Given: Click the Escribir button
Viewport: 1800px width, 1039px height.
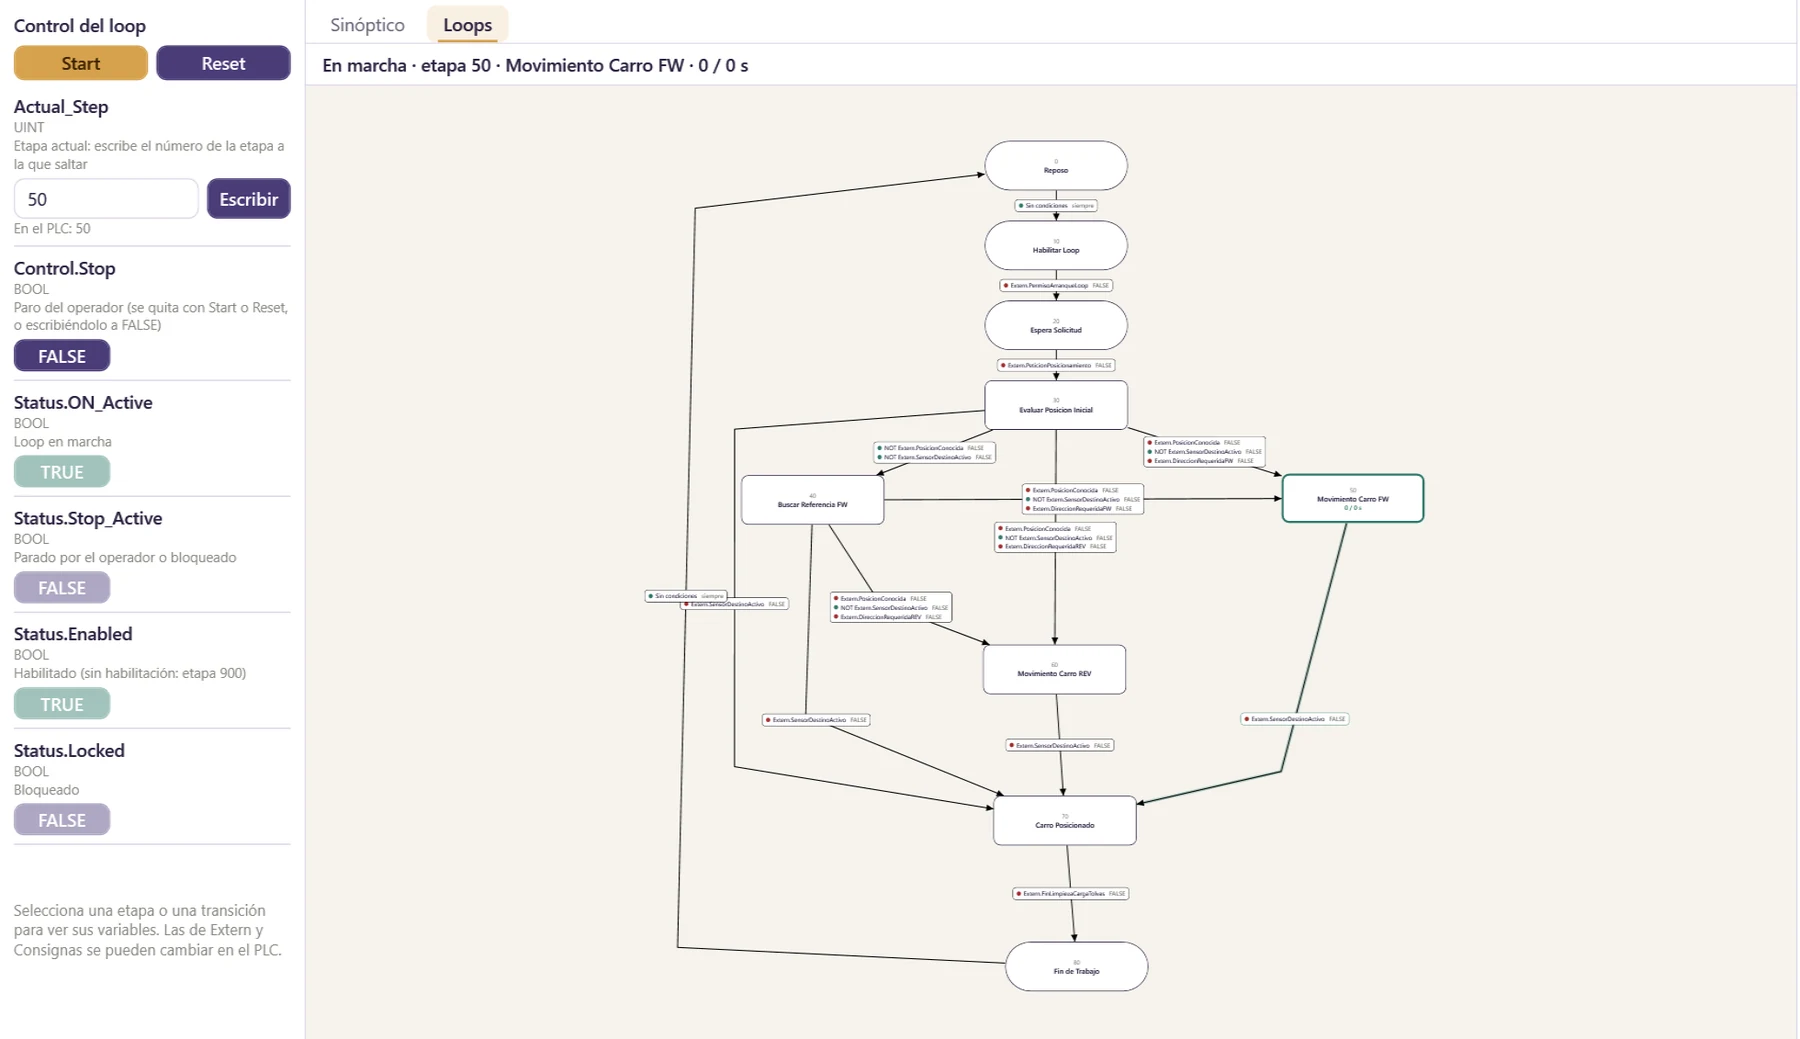Looking at the screenshot, I should pyautogui.click(x=249, y=199).
